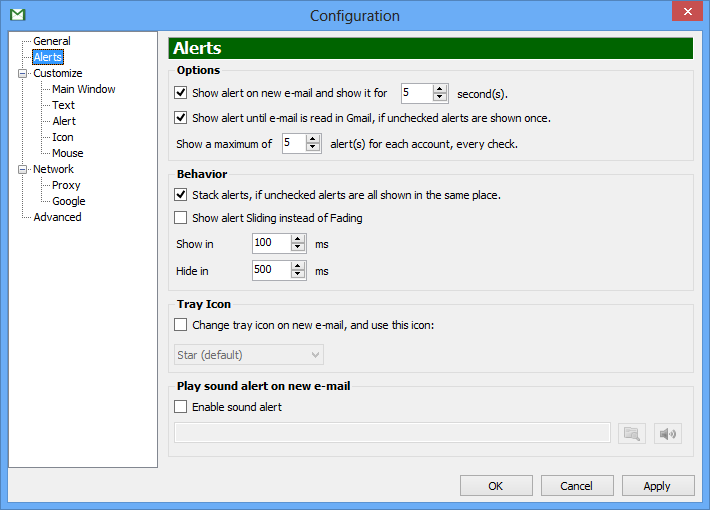710x510 pixels.
Task: Click the 'Hide in' 500 ms field
Action: 271,270
